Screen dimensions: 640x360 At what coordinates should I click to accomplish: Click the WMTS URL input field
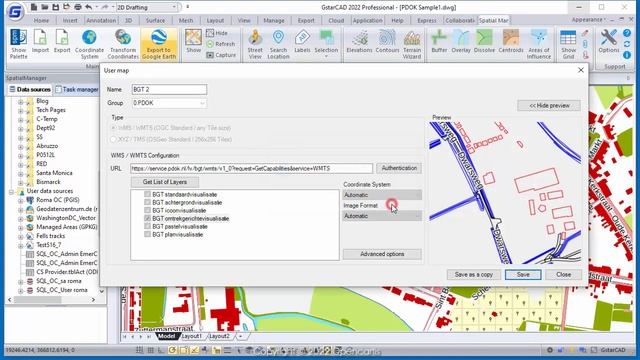(x=251, y=168)
